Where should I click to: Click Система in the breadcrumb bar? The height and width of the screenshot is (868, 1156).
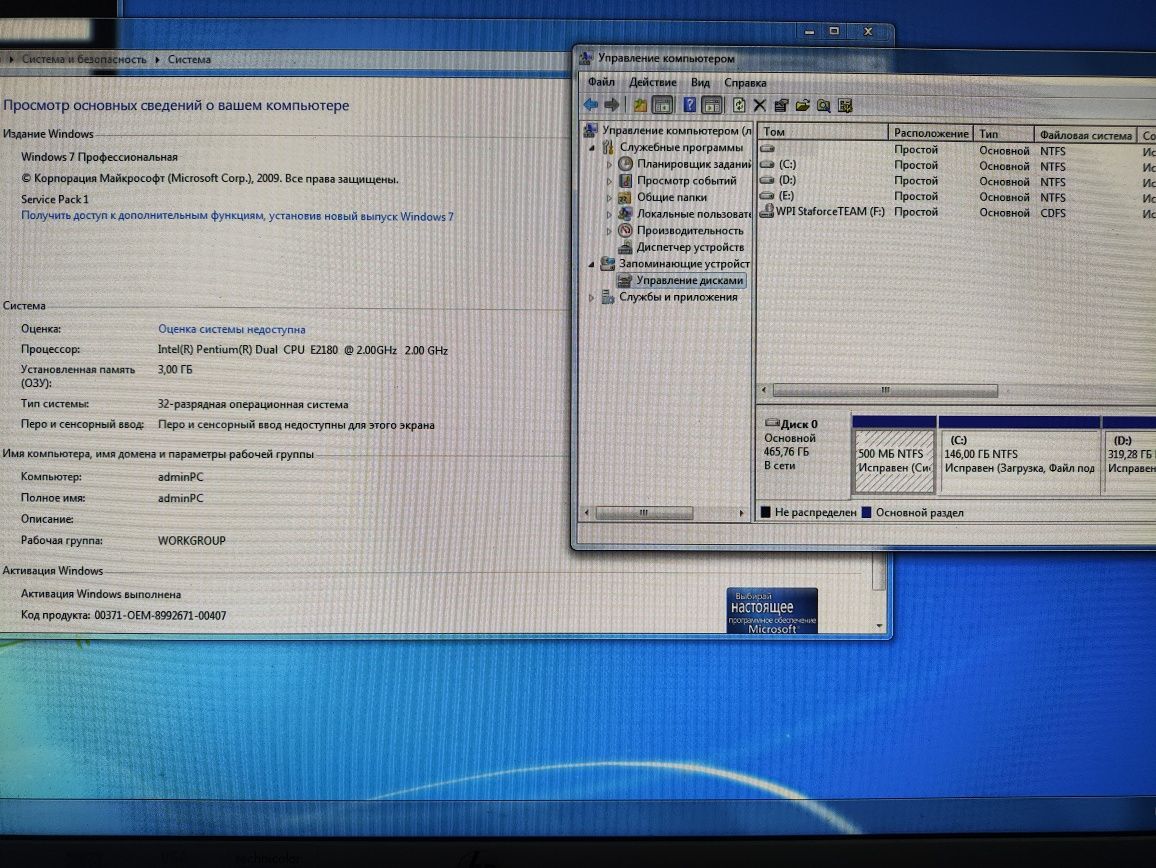(189, 59)
